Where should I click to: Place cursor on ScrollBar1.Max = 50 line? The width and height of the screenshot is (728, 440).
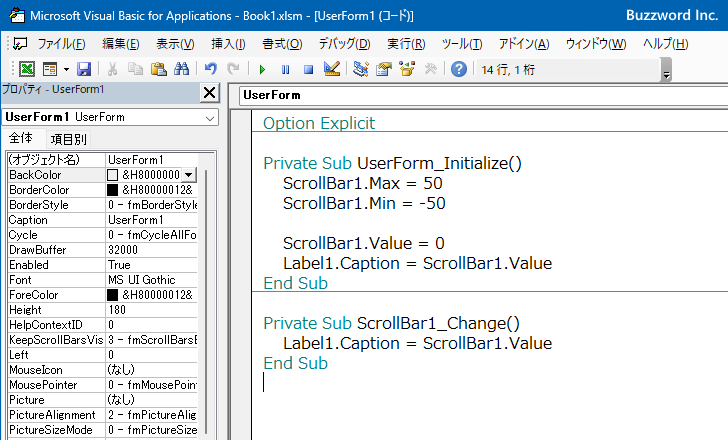(x=363, y=183)
